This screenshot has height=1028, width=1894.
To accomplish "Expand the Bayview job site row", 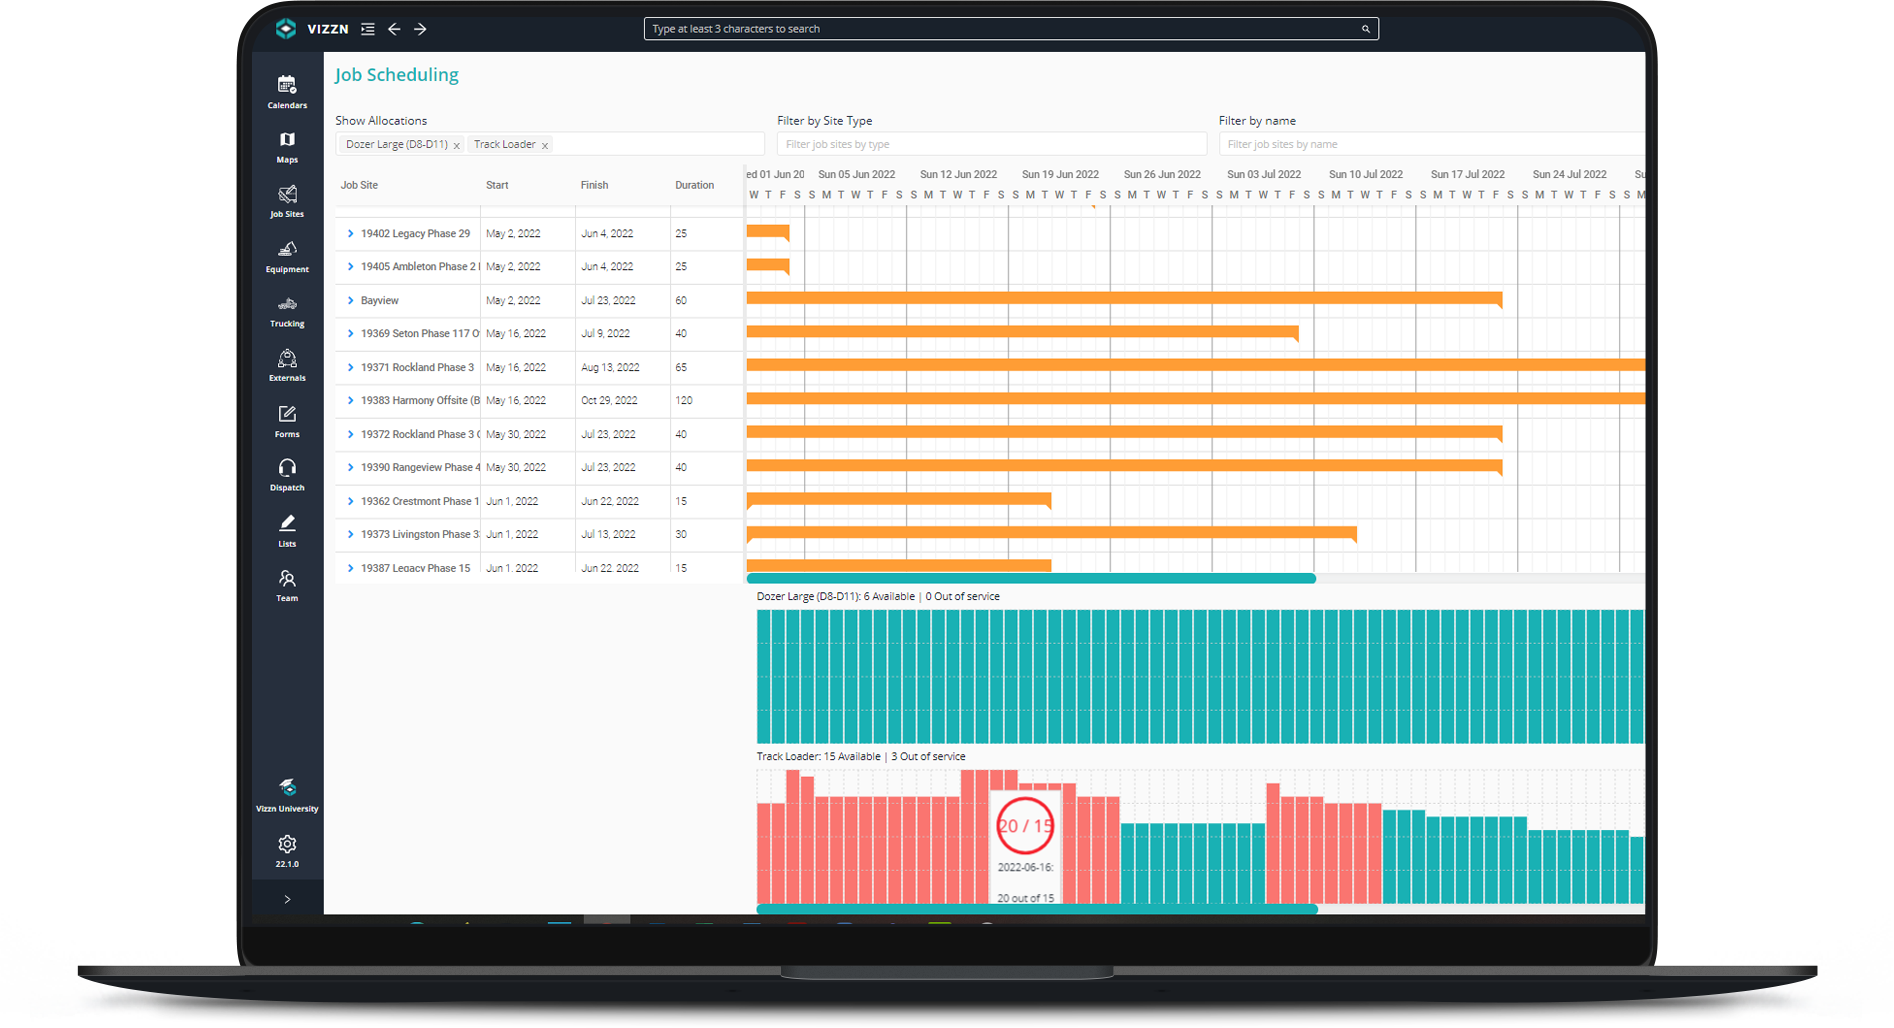I will coord(350,300).
